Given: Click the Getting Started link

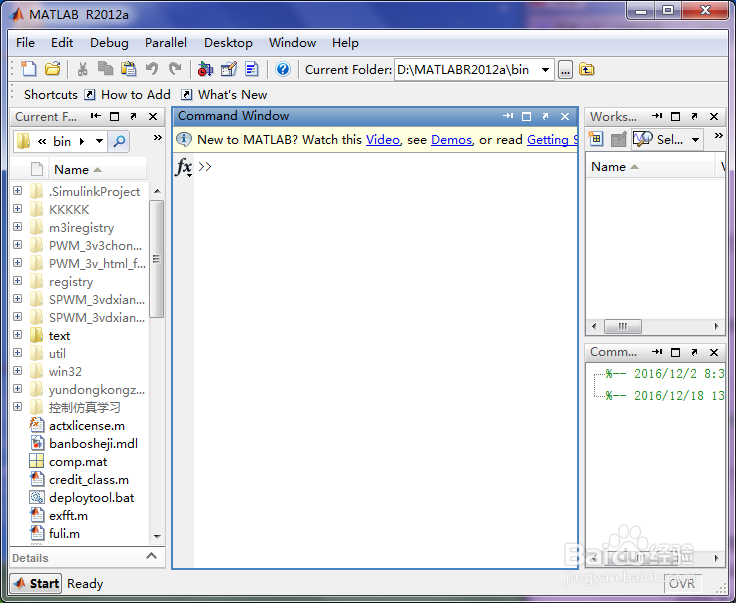Looking at the screenshot, I should coord(552,140).
